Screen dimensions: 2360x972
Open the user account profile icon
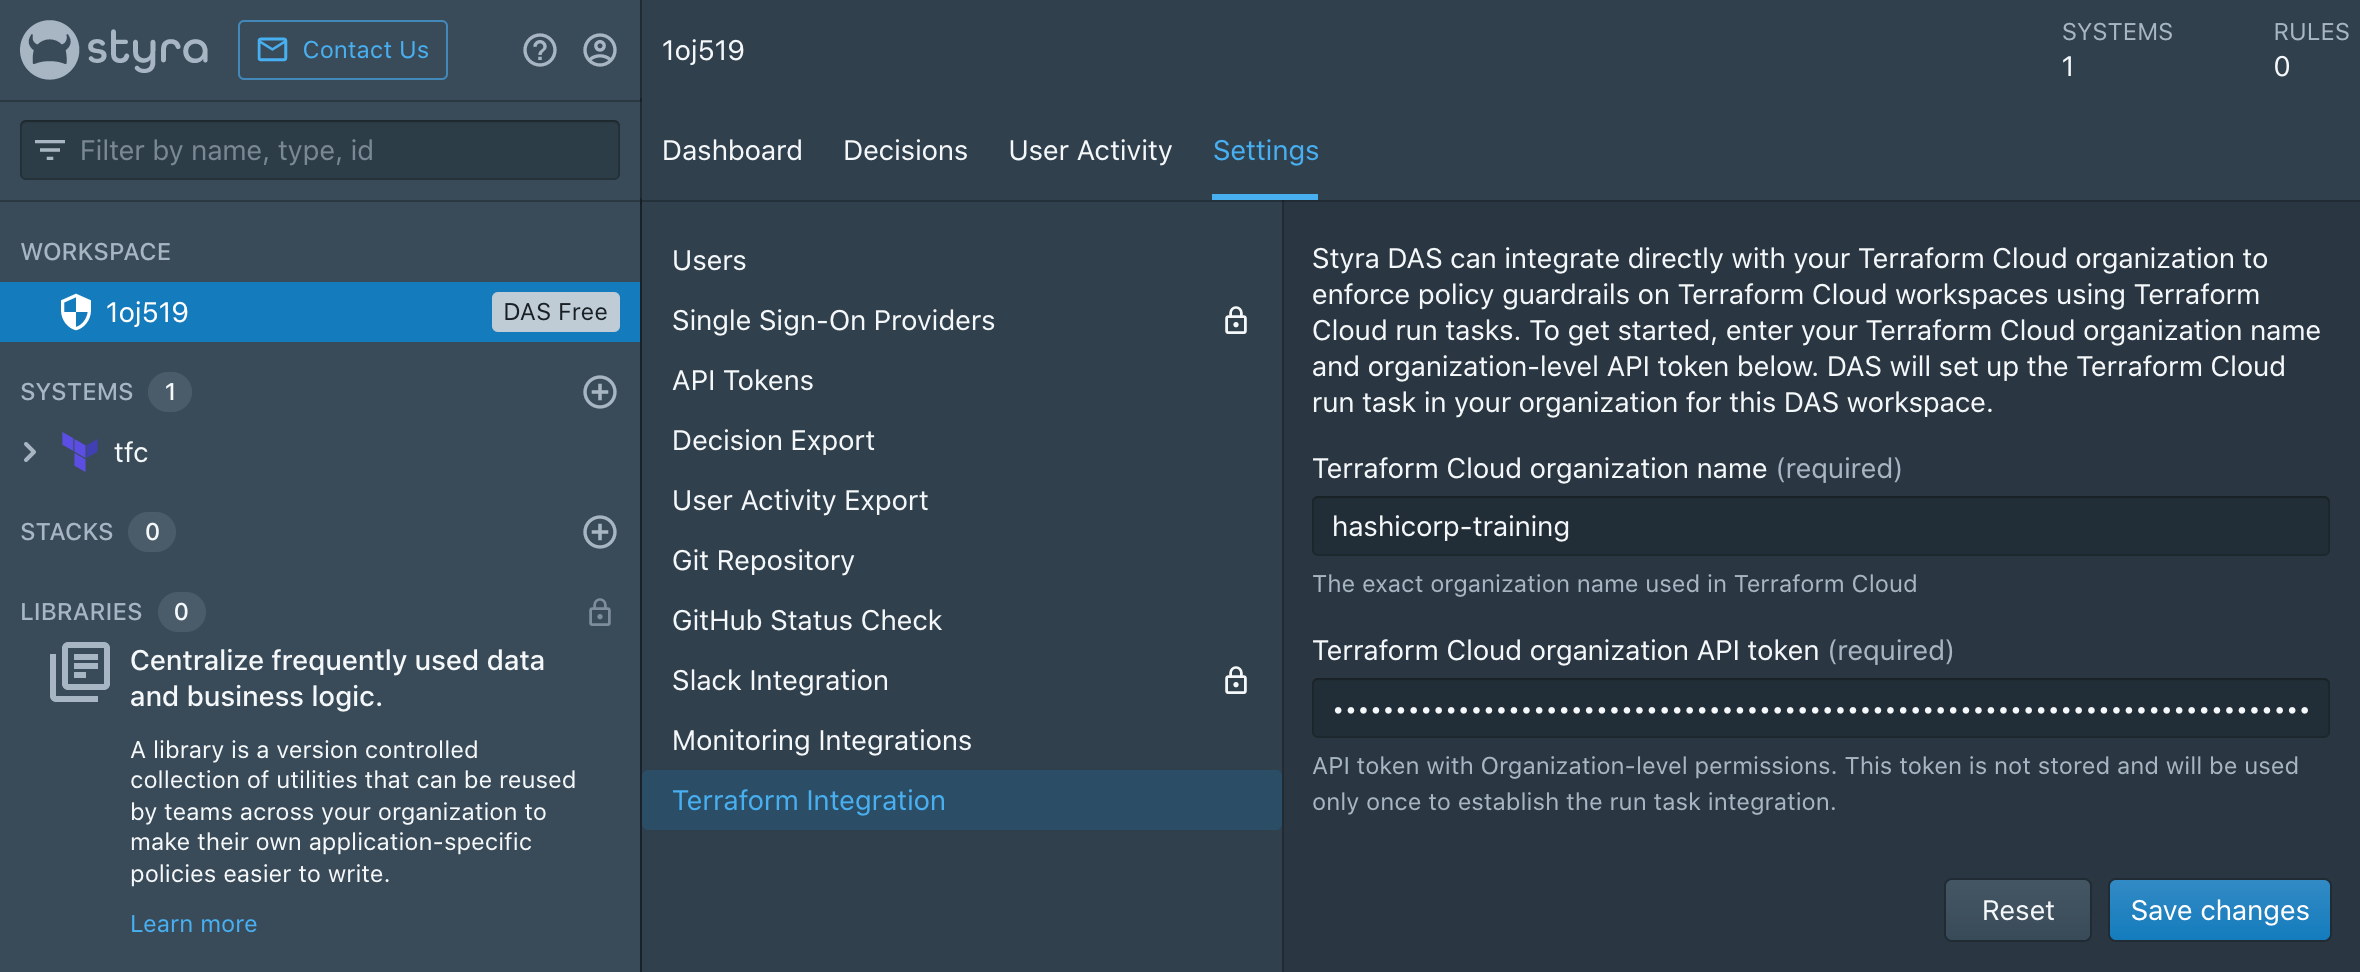tap(600, 50)
